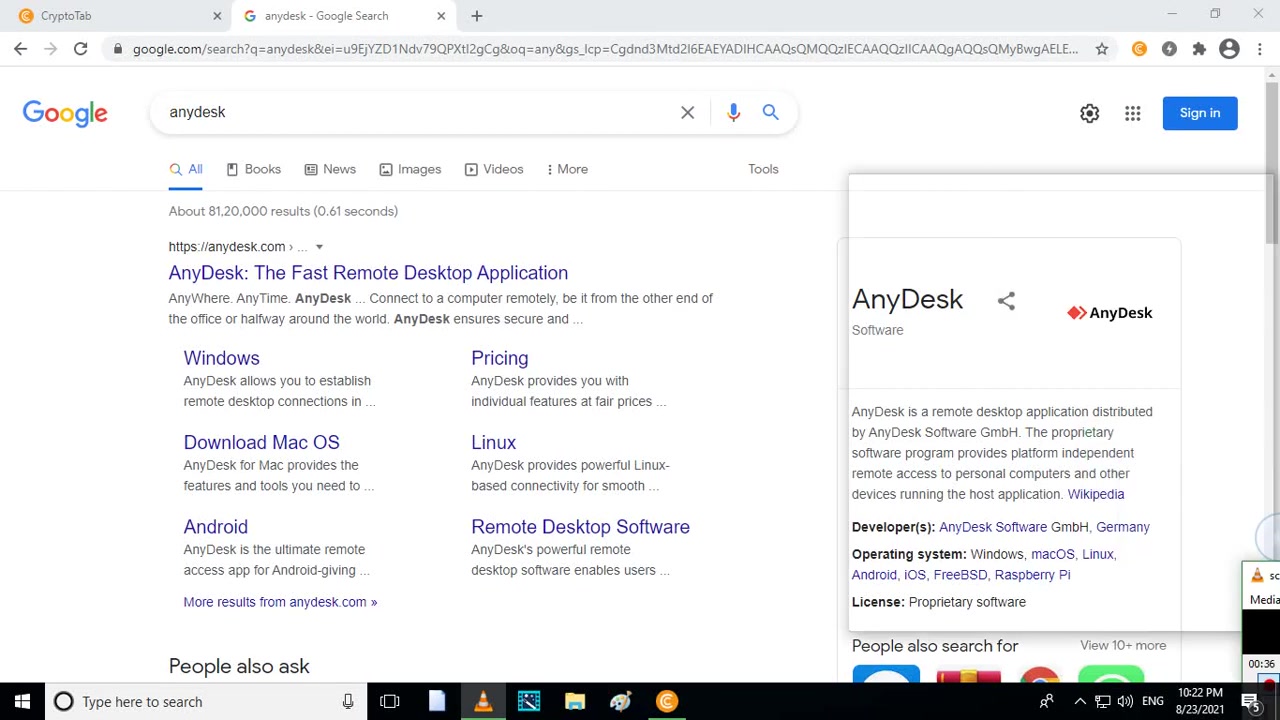Reload the page

[x=80, y=49]
